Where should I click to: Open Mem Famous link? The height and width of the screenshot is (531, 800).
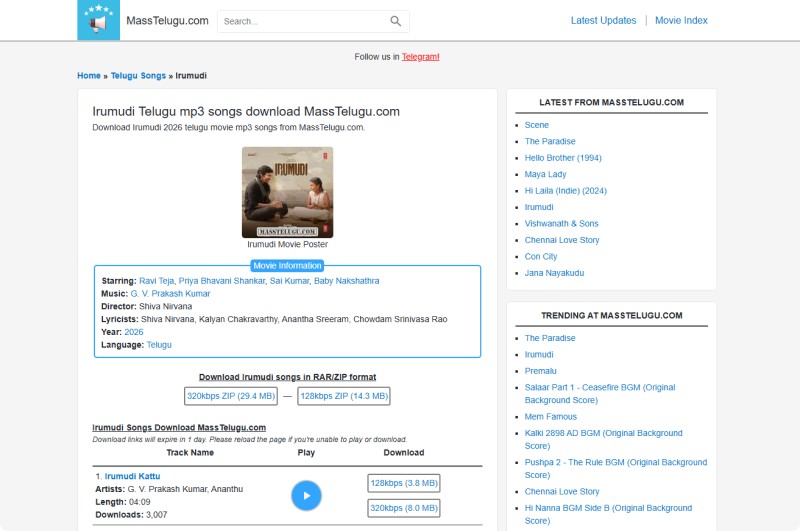[x=551, y=417]
